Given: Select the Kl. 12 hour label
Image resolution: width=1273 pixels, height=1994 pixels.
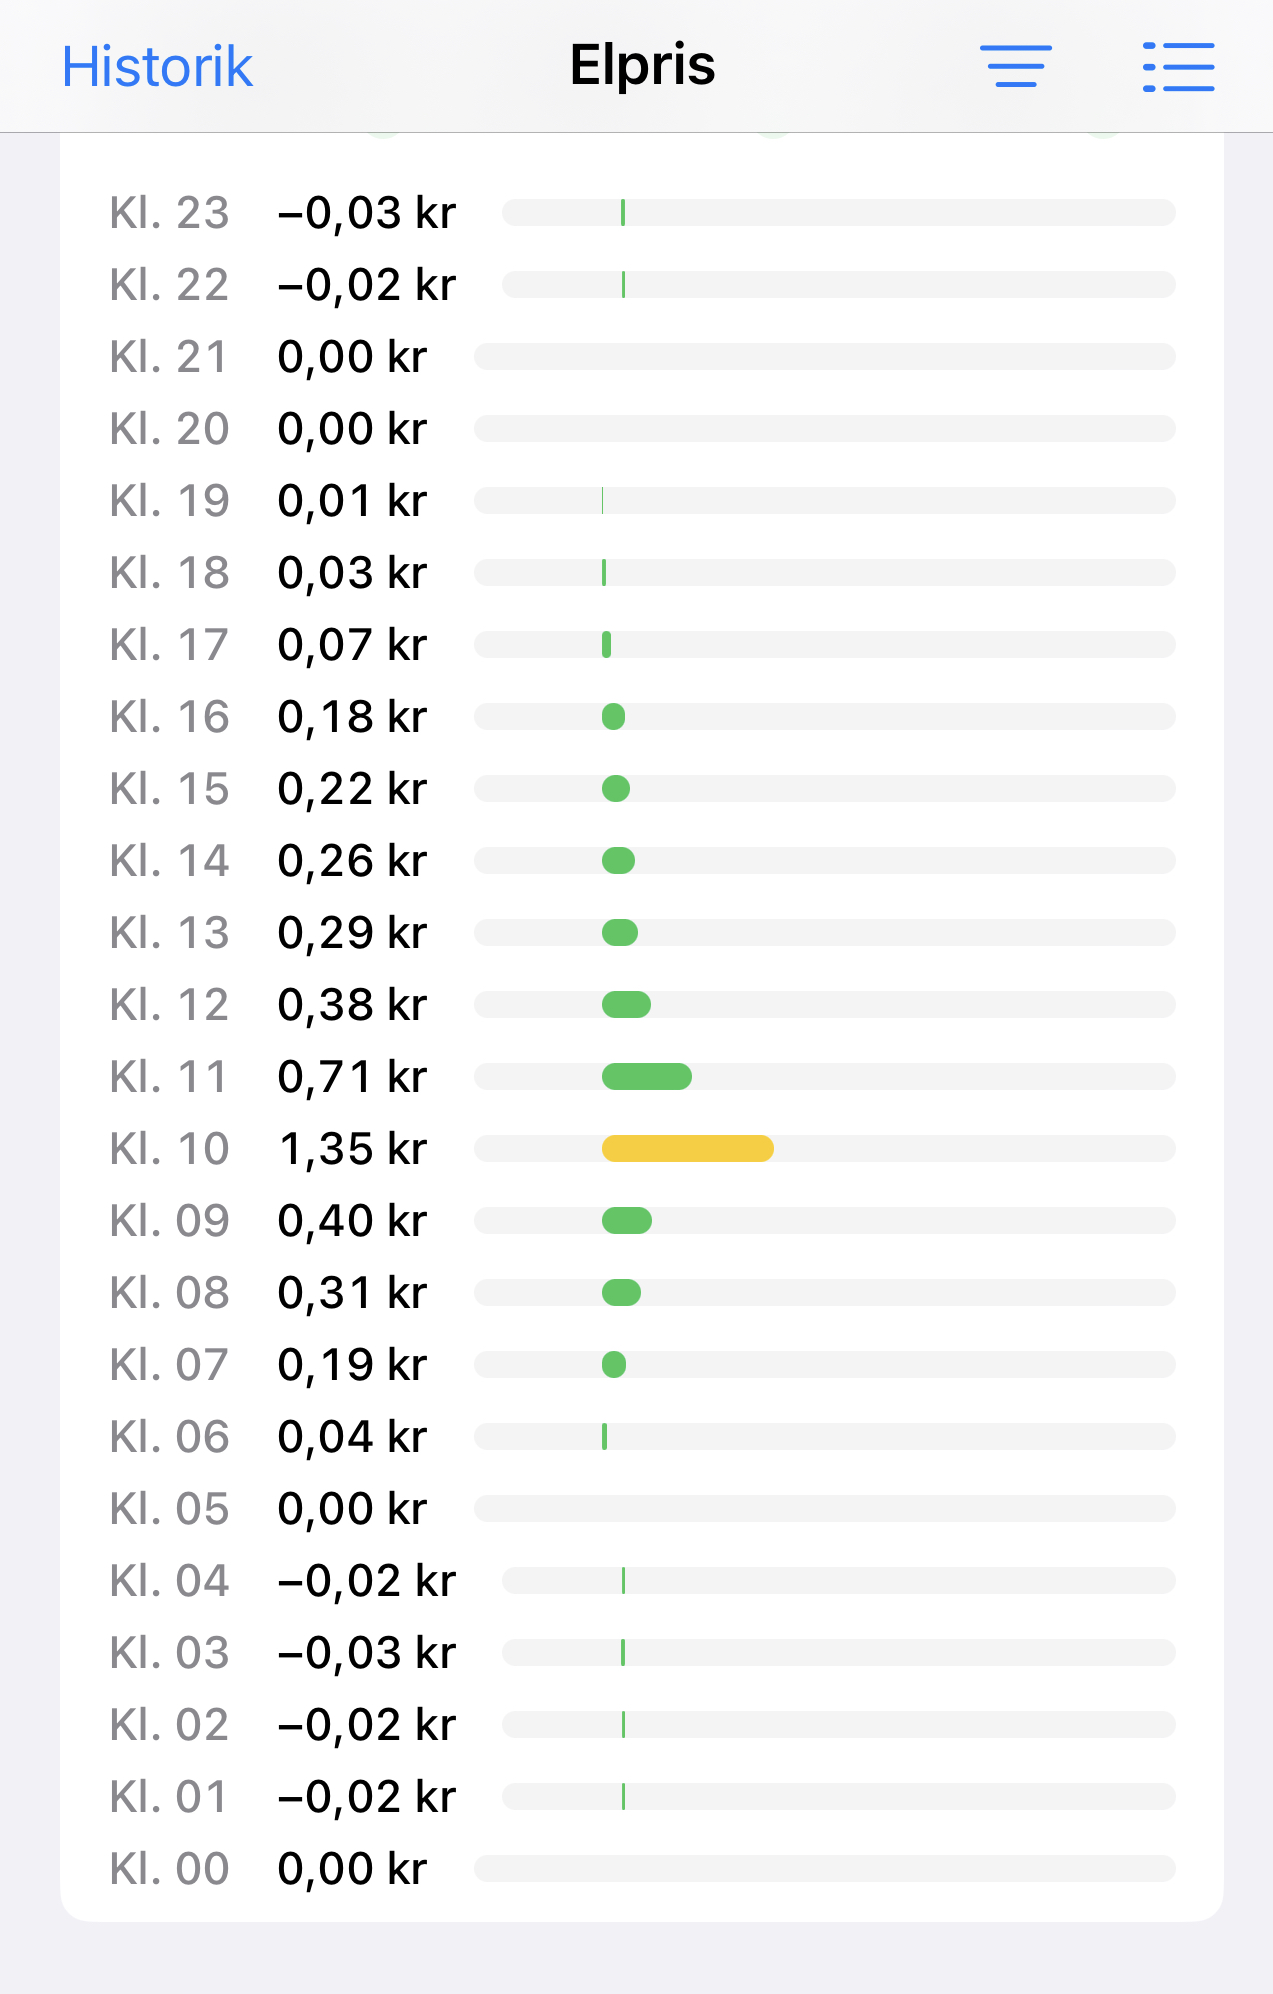Looking at the screenshot, I should 170,1005.
